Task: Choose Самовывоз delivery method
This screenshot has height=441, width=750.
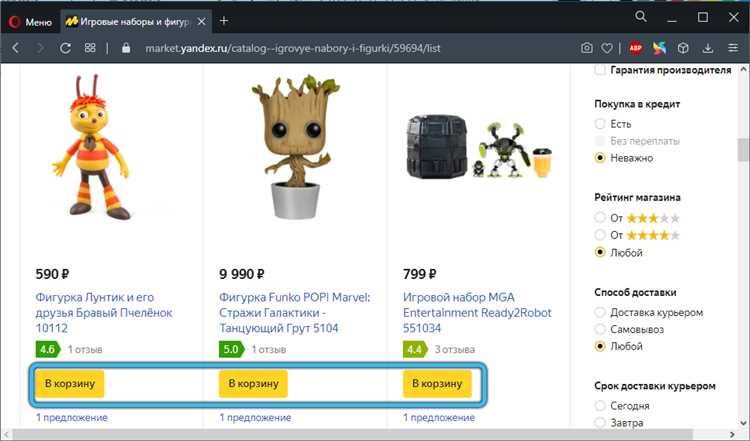Action: tap(600, 328)
